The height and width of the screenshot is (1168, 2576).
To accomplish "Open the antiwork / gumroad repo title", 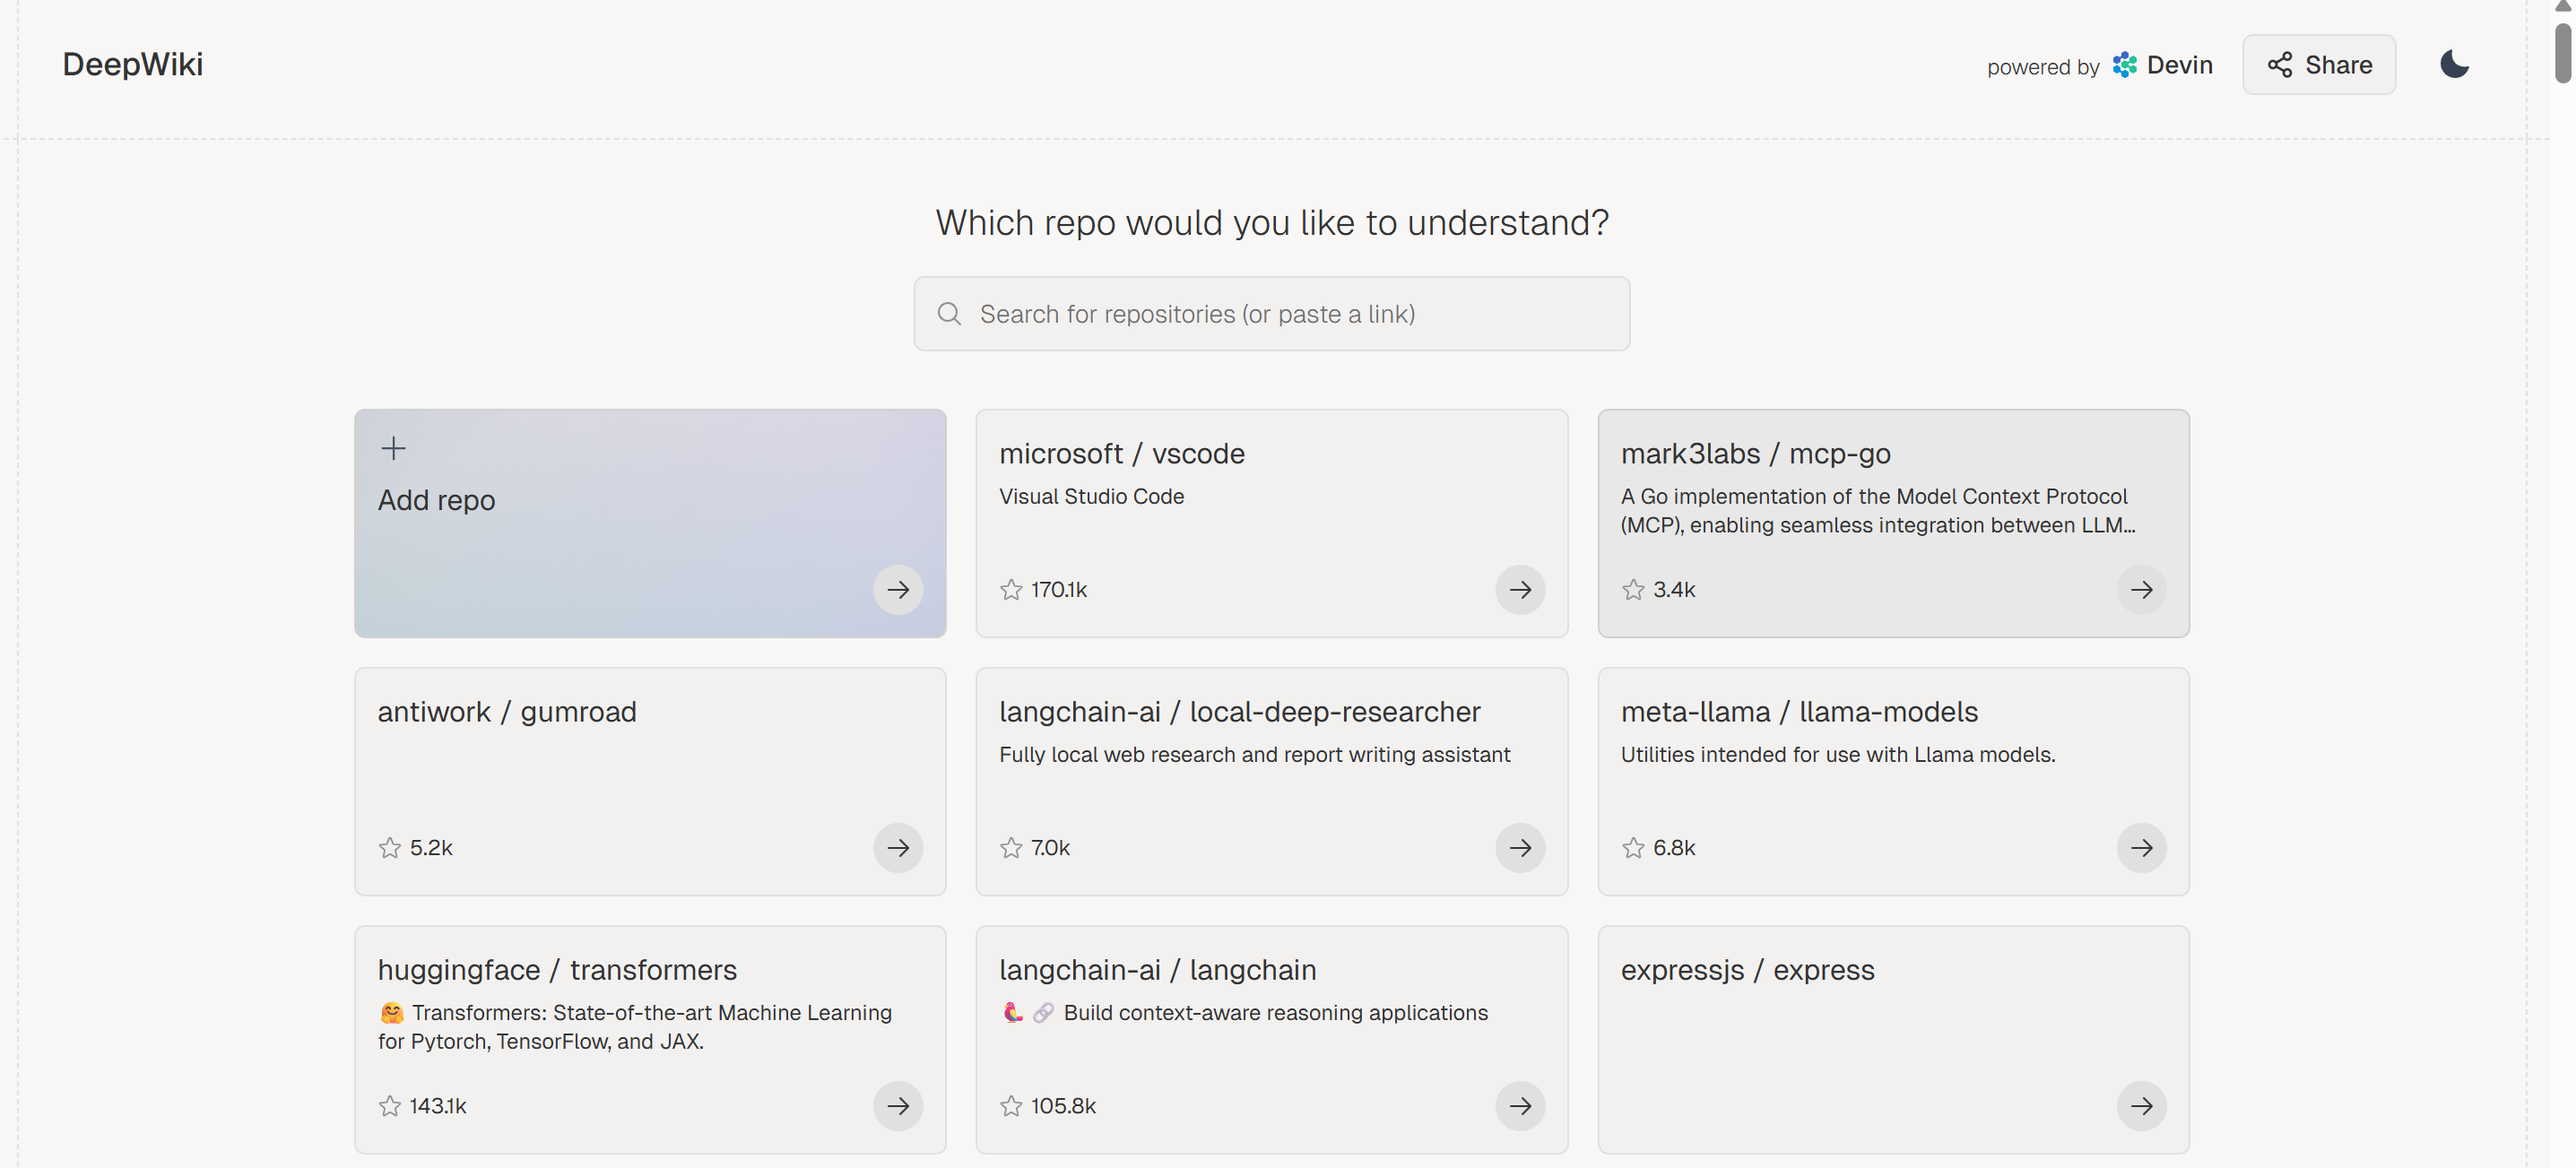I will click(507, 712).
